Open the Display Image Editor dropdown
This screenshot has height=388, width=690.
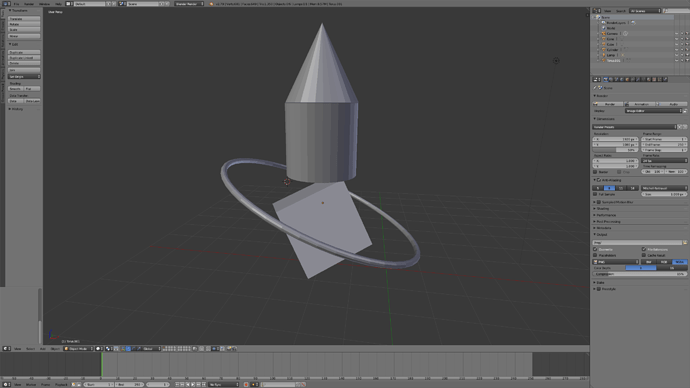tap(653, 111)
